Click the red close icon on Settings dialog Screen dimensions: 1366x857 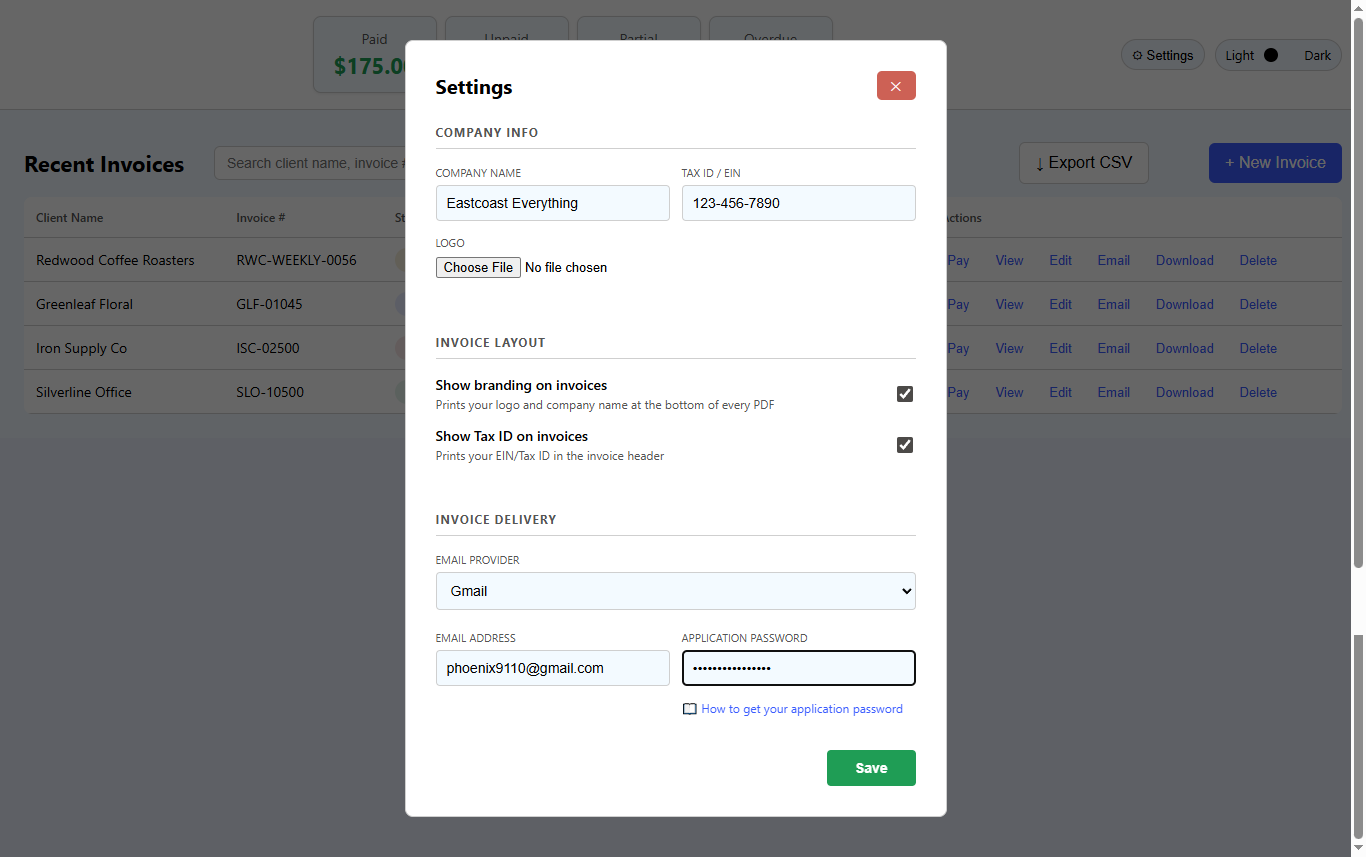pos(895,86)
